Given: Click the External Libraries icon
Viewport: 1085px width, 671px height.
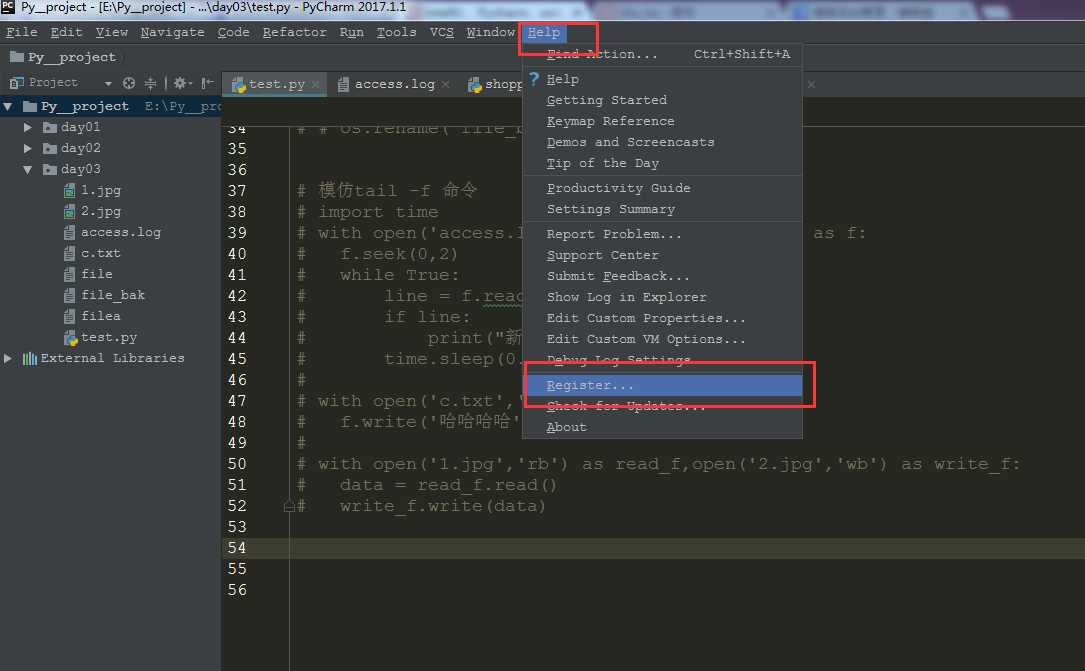Looking at the screenshot, I should 29,358.
